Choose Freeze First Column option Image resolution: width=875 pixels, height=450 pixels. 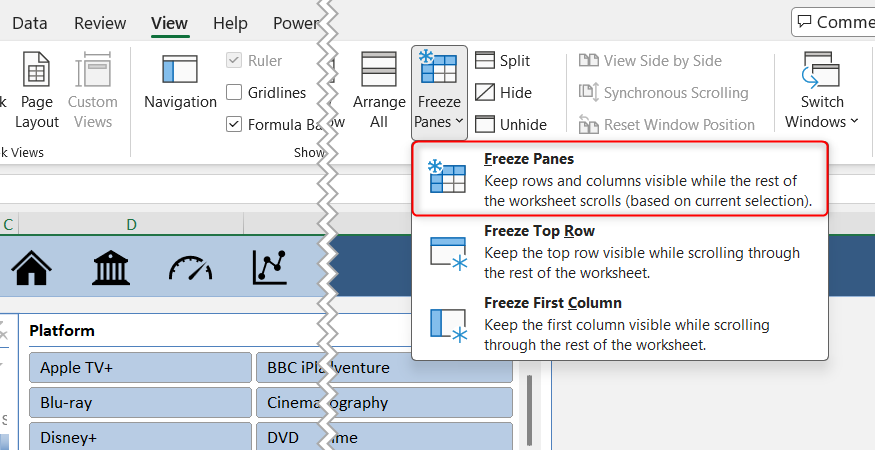[620, 323]
